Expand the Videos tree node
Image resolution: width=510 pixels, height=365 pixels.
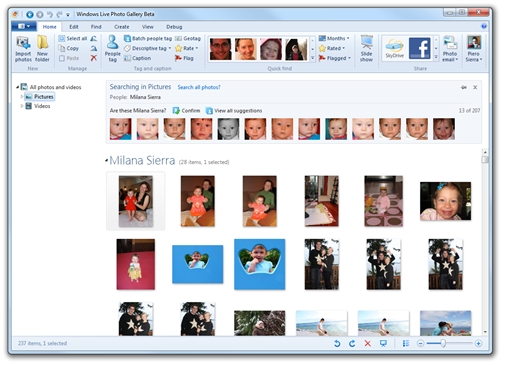click(x=22, y=106)
